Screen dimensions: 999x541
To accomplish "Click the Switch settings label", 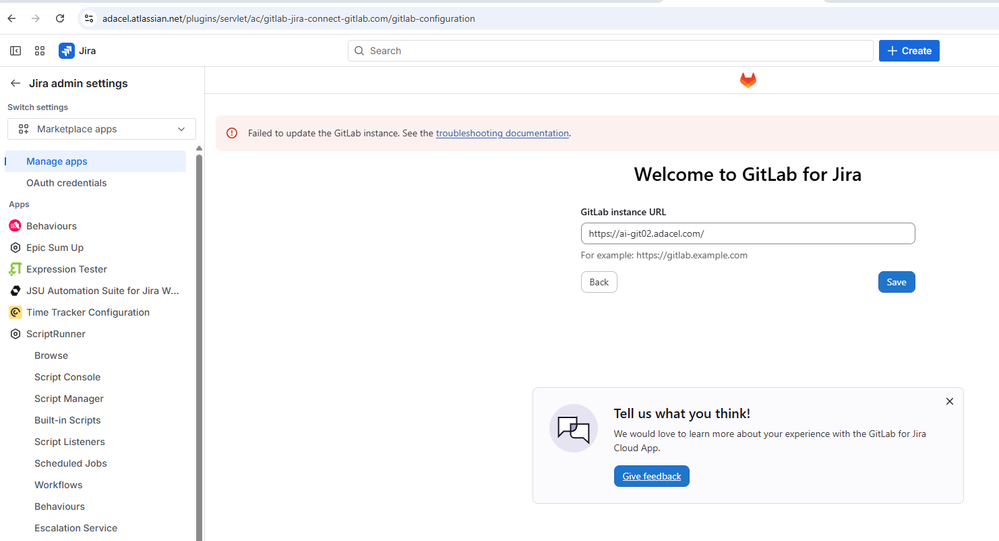I will click(x=38, y=107).
